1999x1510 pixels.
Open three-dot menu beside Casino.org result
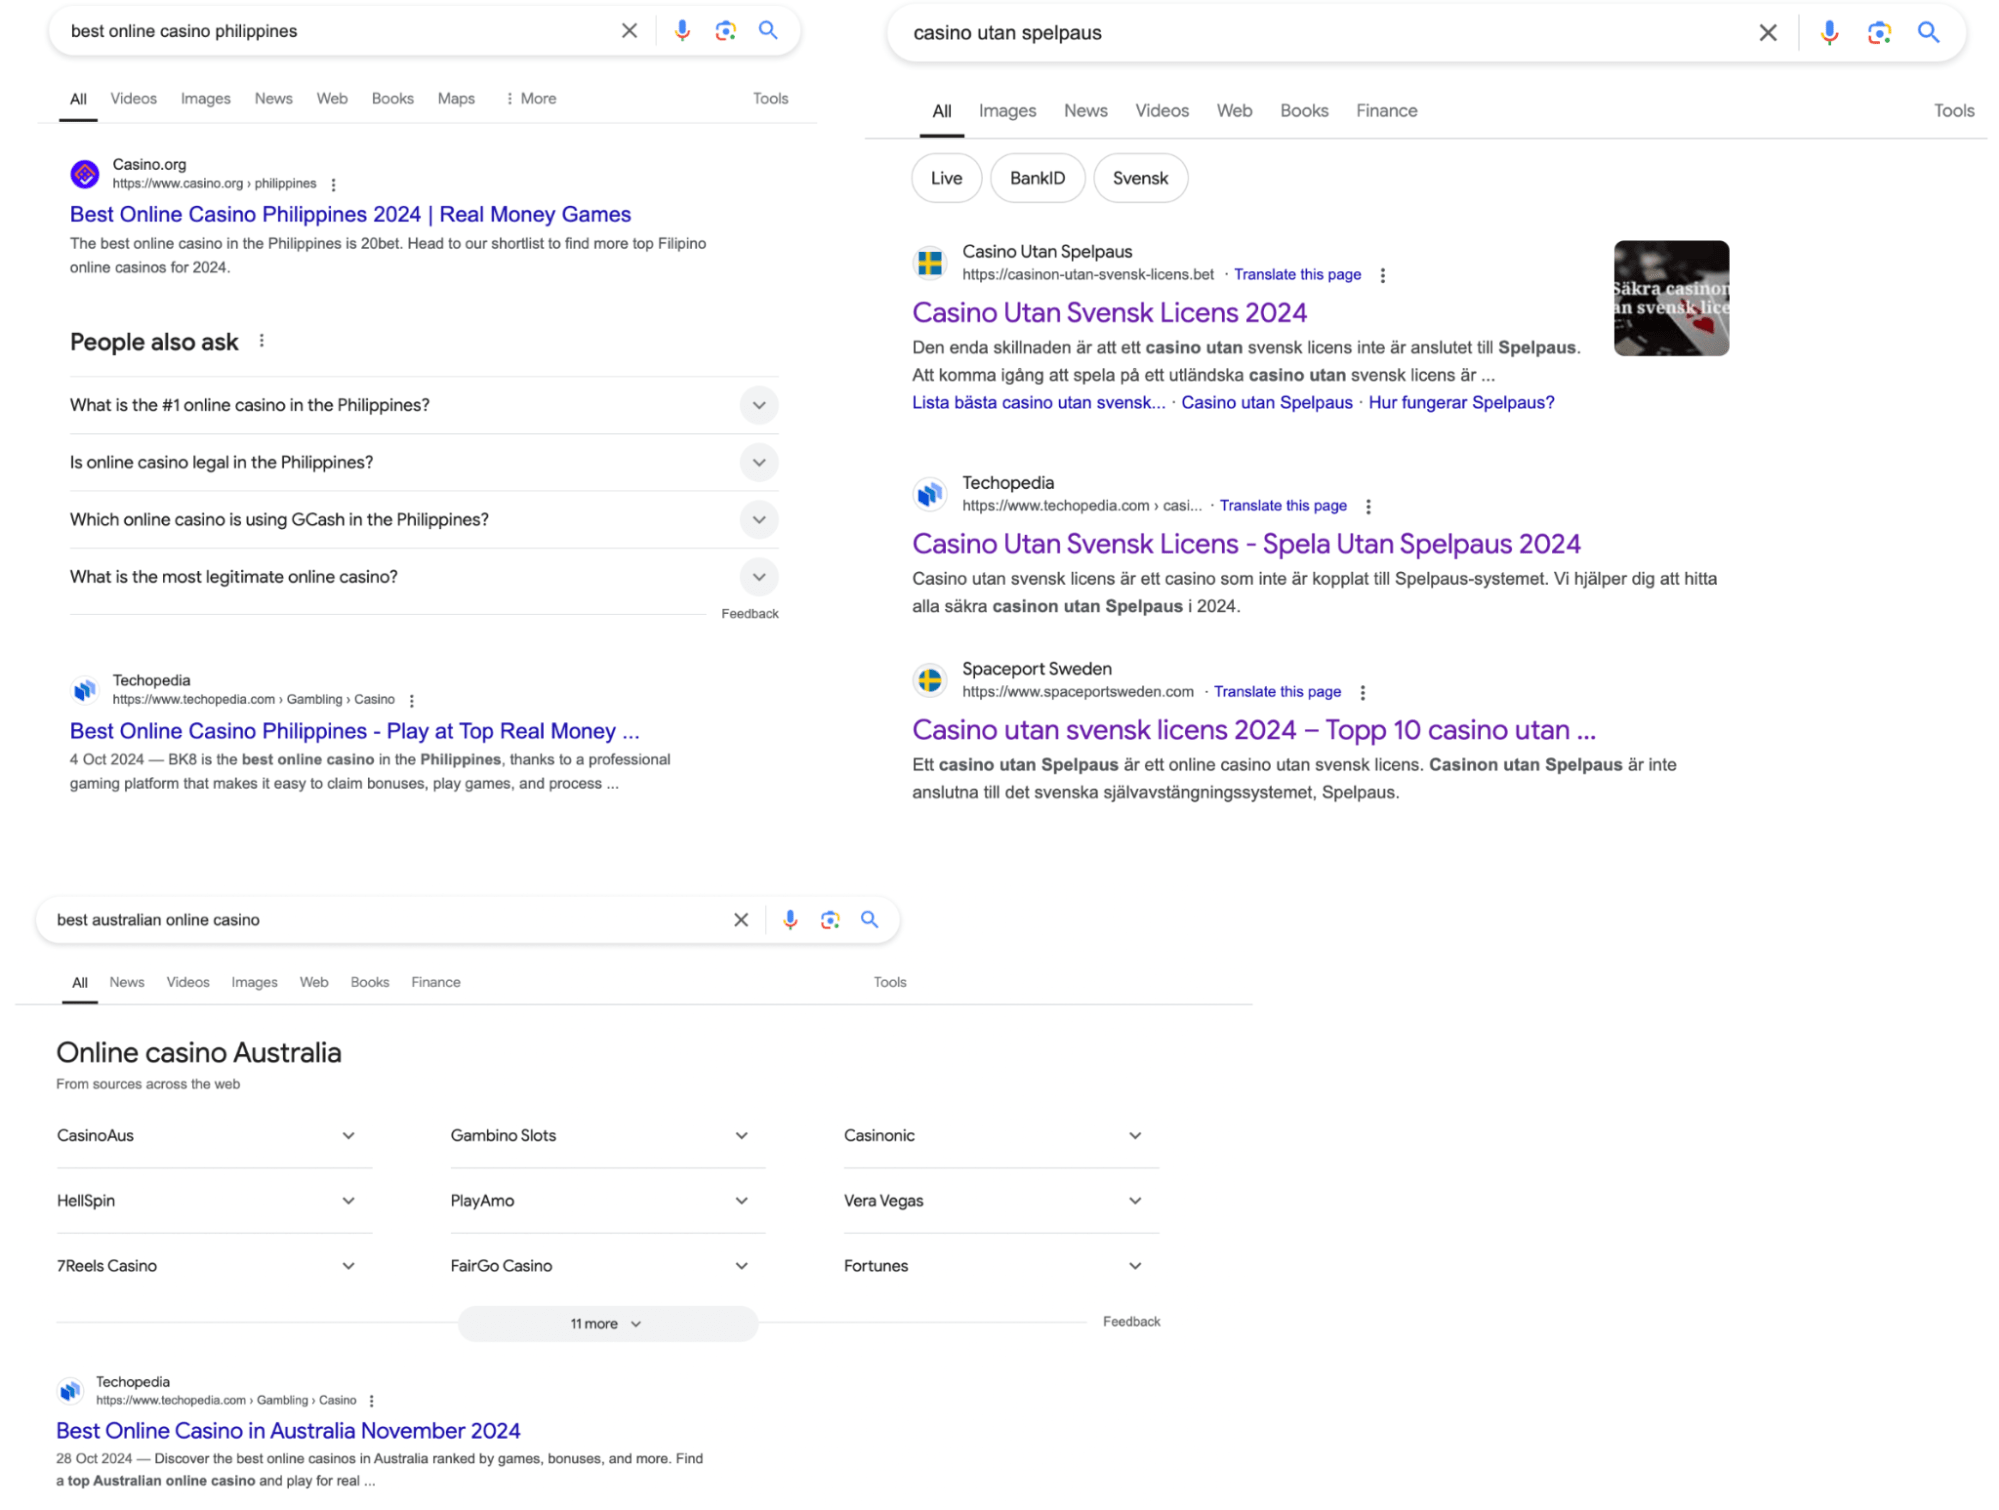334,185
